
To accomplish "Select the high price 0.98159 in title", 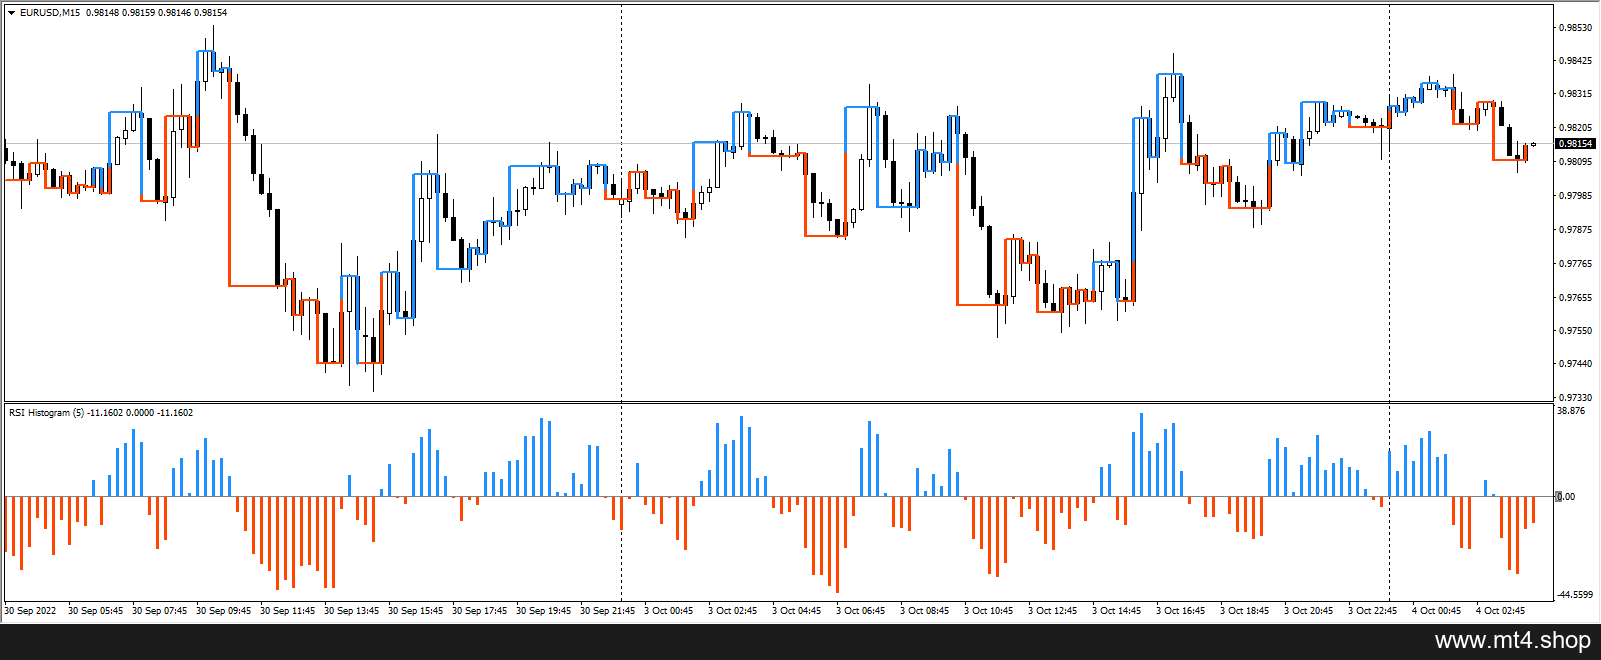I will pyautogui.click(x=138, y=13).
